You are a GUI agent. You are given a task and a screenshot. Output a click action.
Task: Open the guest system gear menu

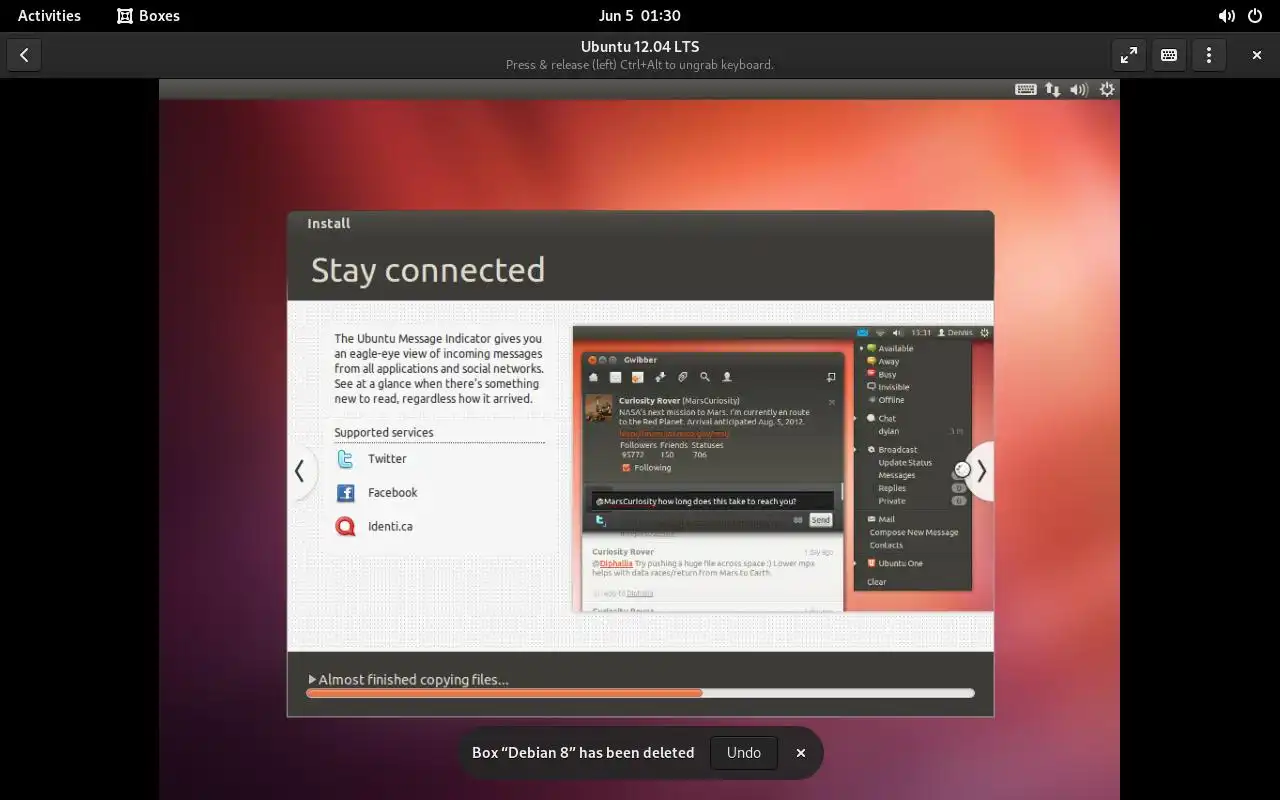click(x=1107, y=89)
